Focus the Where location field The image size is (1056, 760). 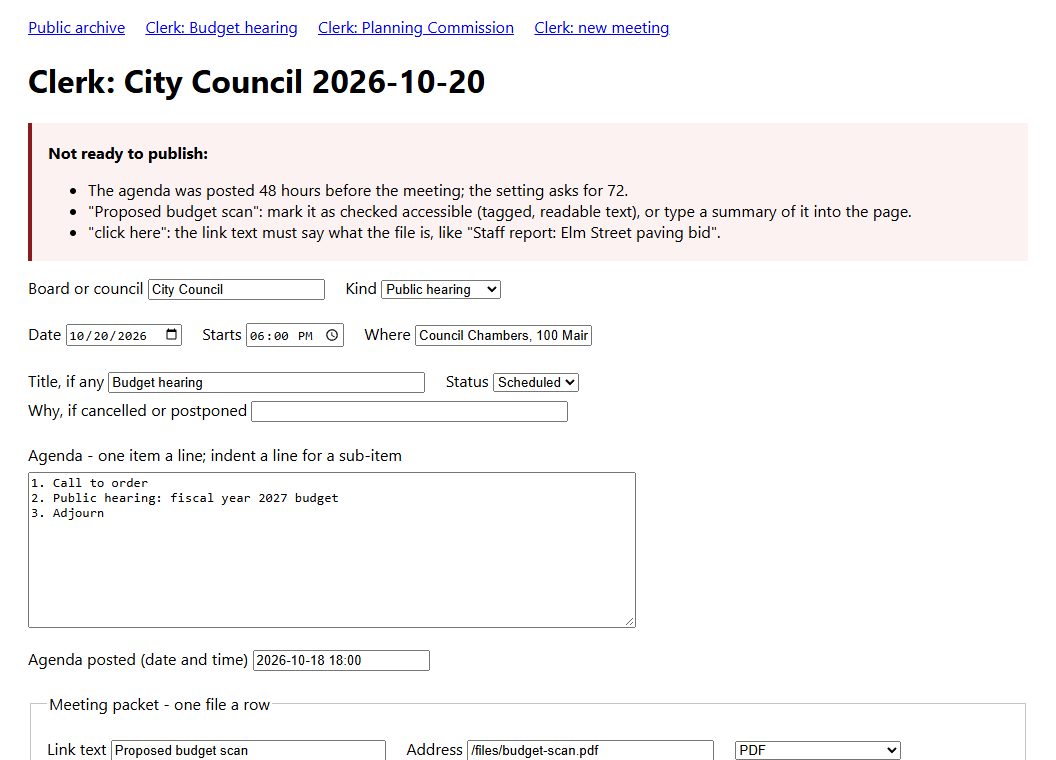click(503, 335)
